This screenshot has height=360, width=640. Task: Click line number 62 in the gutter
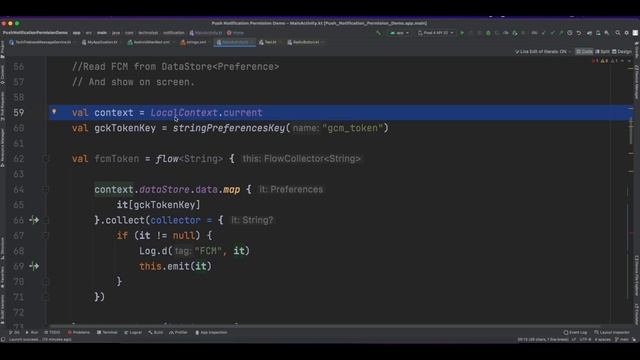click(19, 159)
